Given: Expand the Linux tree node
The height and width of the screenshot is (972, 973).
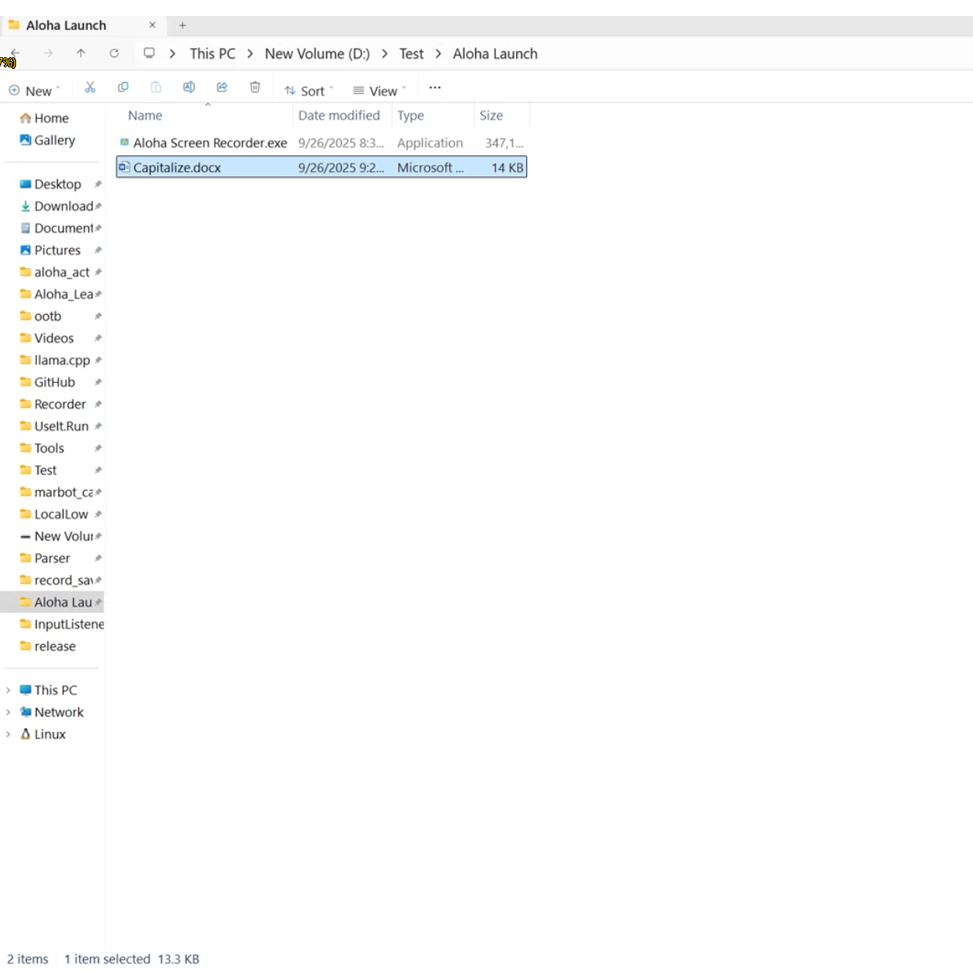Looking at the screenshot, I should point(9,734).
